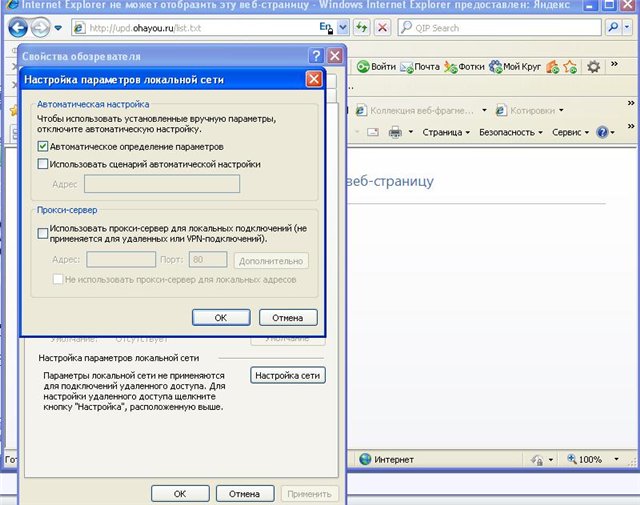Click the gear settings icon in Yandex bar
This screenshot has height=505, width=640.
pyautogui.click(x=593, y=67)
